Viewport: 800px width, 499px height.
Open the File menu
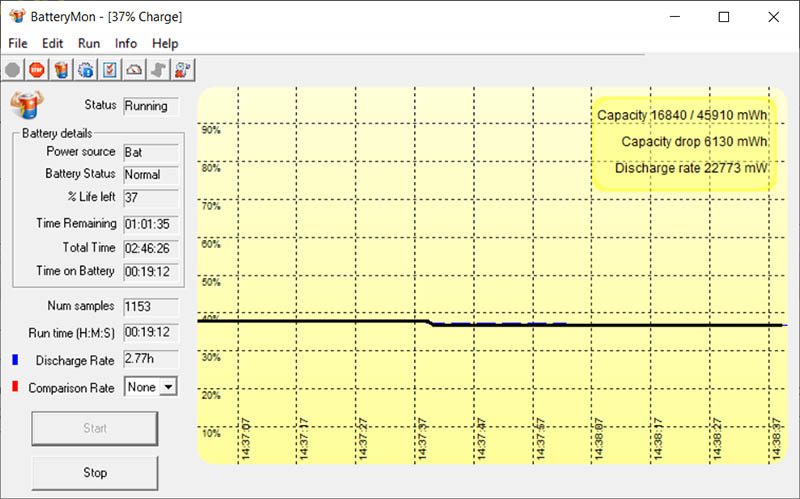tap(18, 43)
